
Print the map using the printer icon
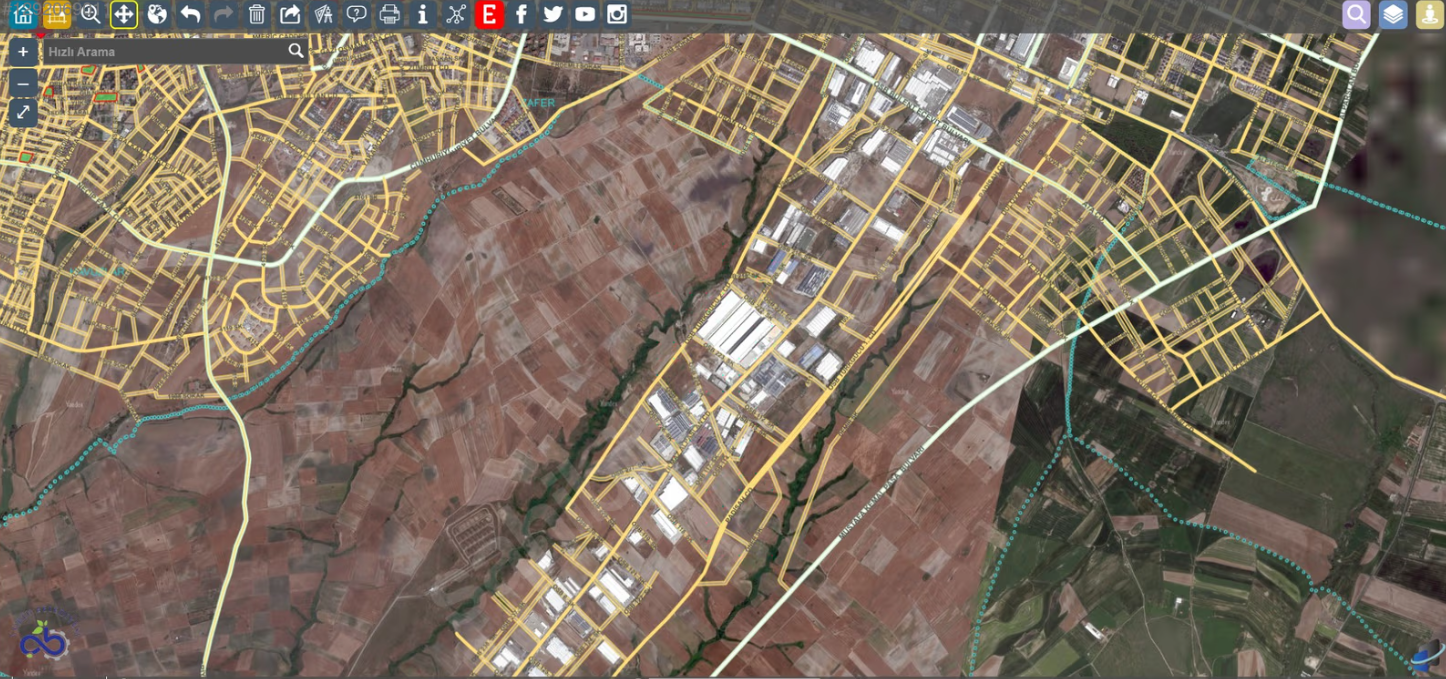pyautogui.click(x=390, y=14)
